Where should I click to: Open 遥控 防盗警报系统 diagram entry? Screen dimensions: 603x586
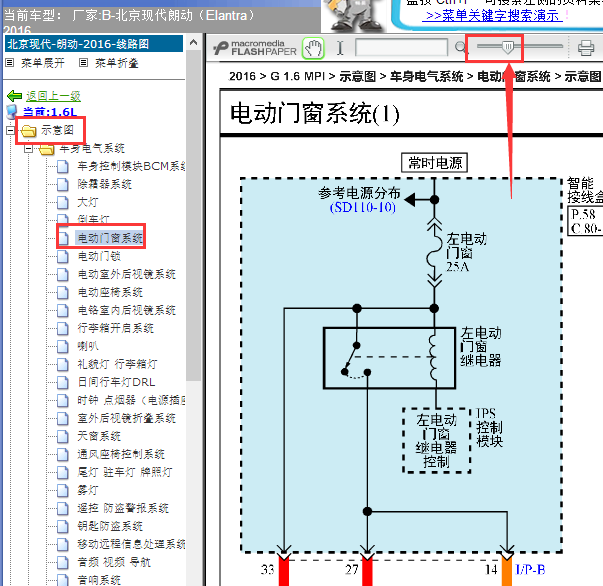point(123,508)
